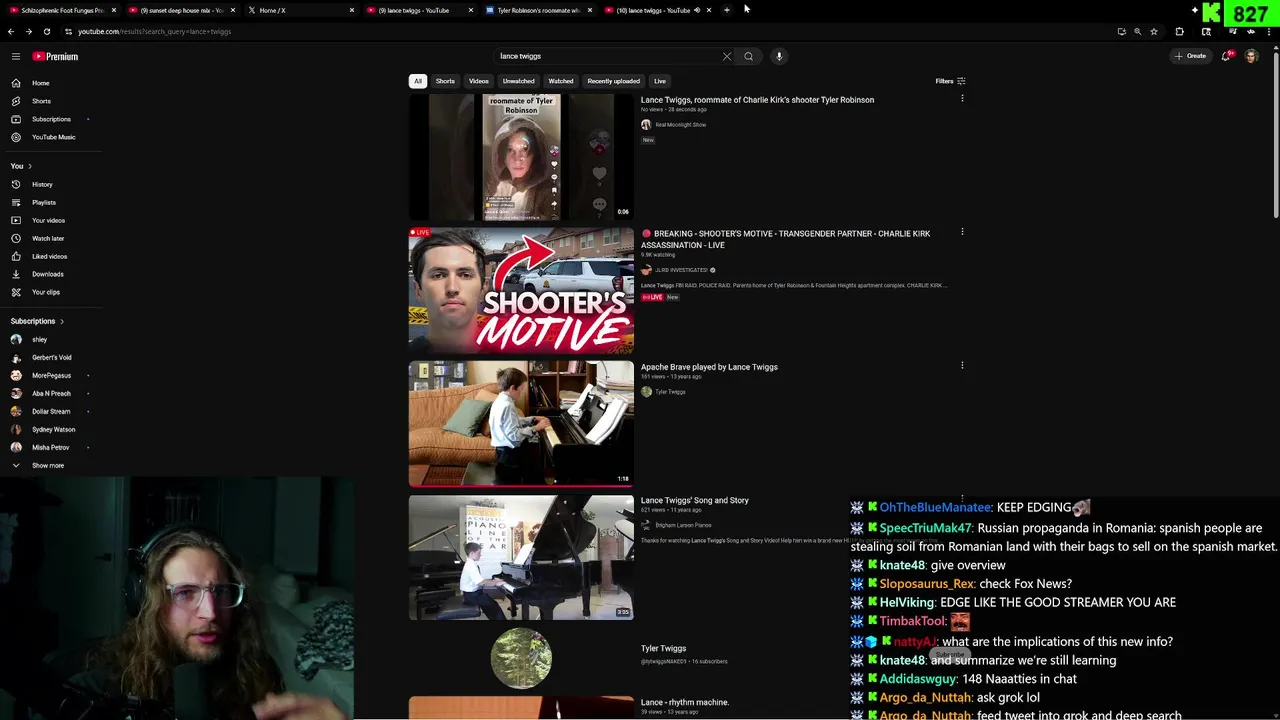Go to YouTube Premium home logo
Screen dimensions: 1280x720
tap(55, 56)
